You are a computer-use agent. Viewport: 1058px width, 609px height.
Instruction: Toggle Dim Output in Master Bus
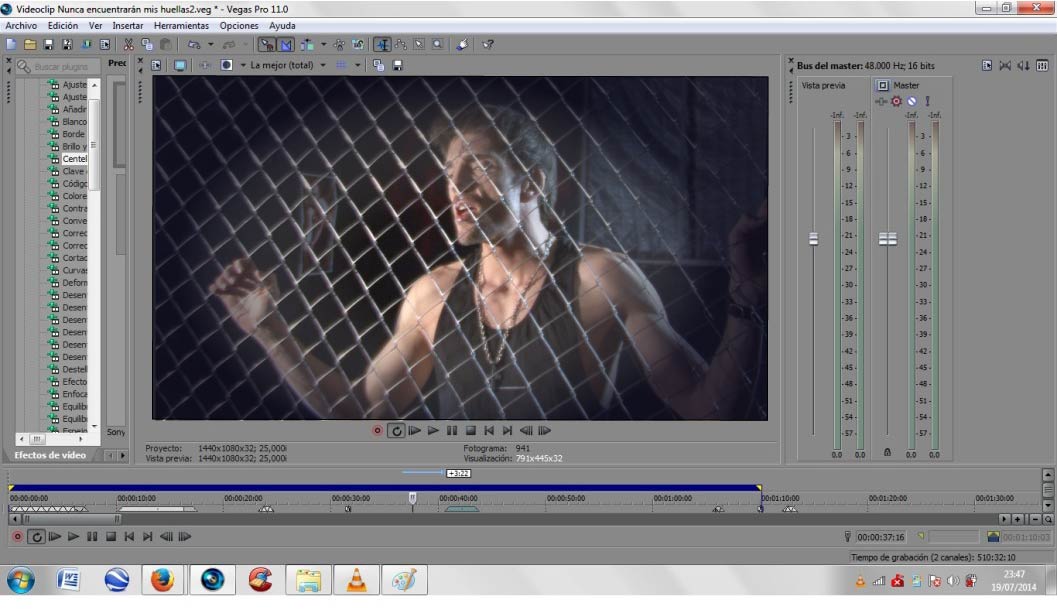click(1024, 65)
